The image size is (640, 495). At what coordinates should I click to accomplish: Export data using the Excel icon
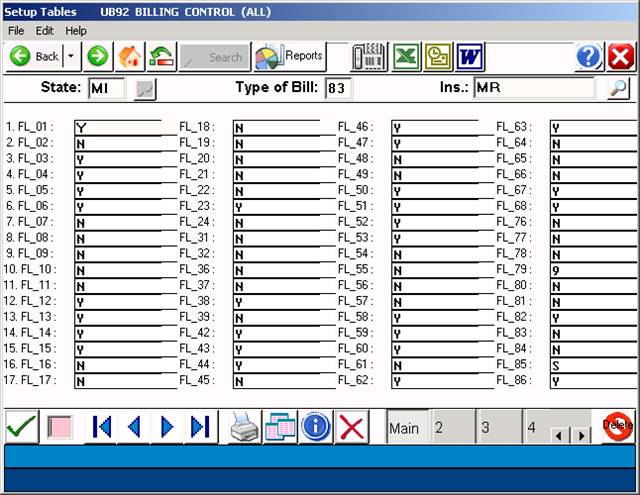pos(405,57)
